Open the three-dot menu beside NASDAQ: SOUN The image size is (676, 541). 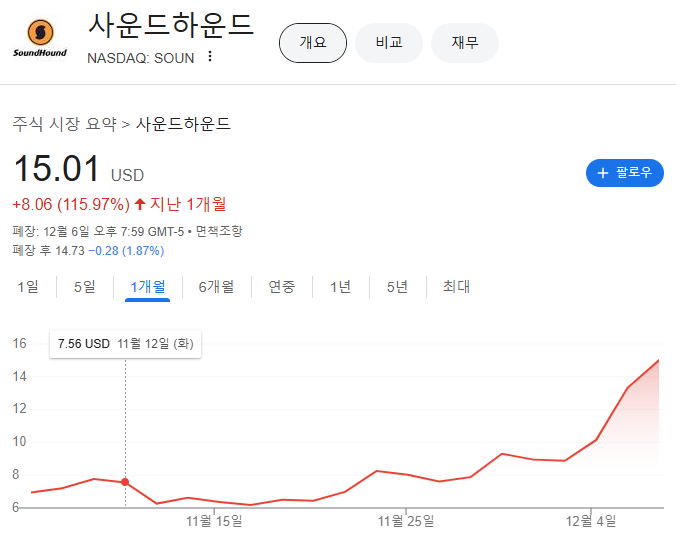(210, 56)
